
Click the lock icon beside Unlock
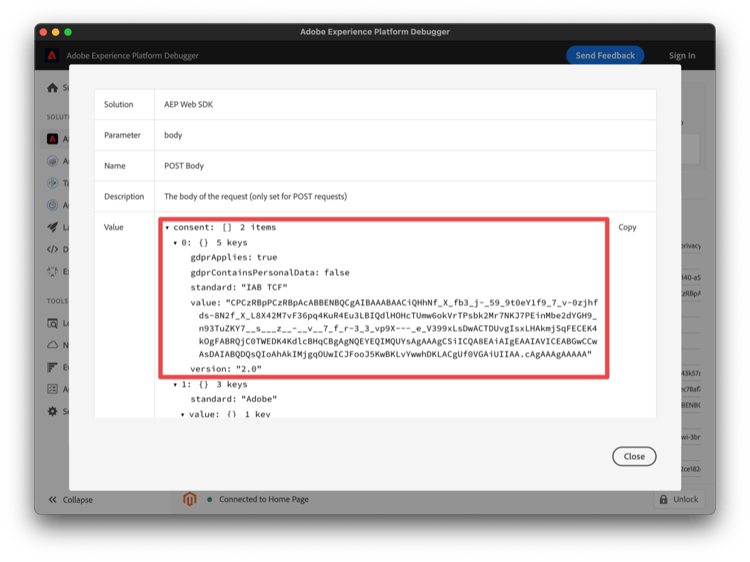click(x=663, y=499)
